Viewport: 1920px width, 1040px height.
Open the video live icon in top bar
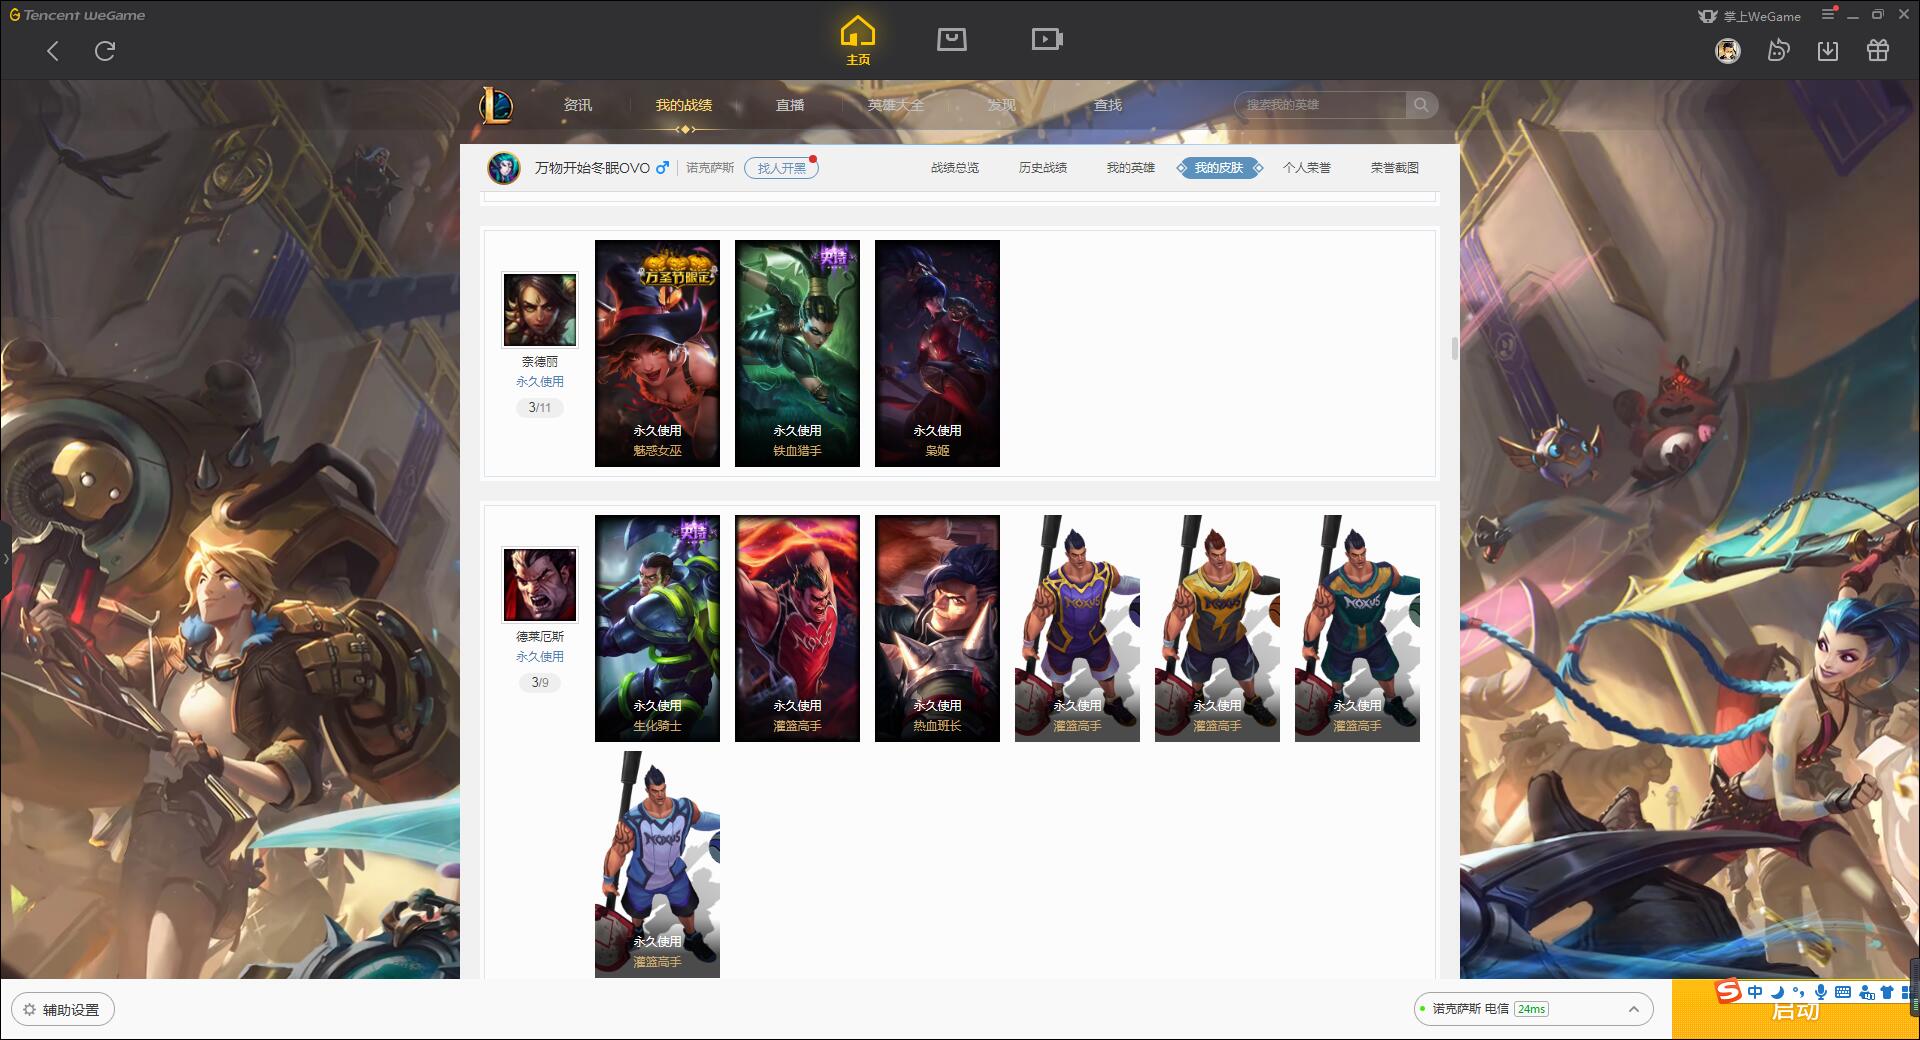click(1047, 39)
